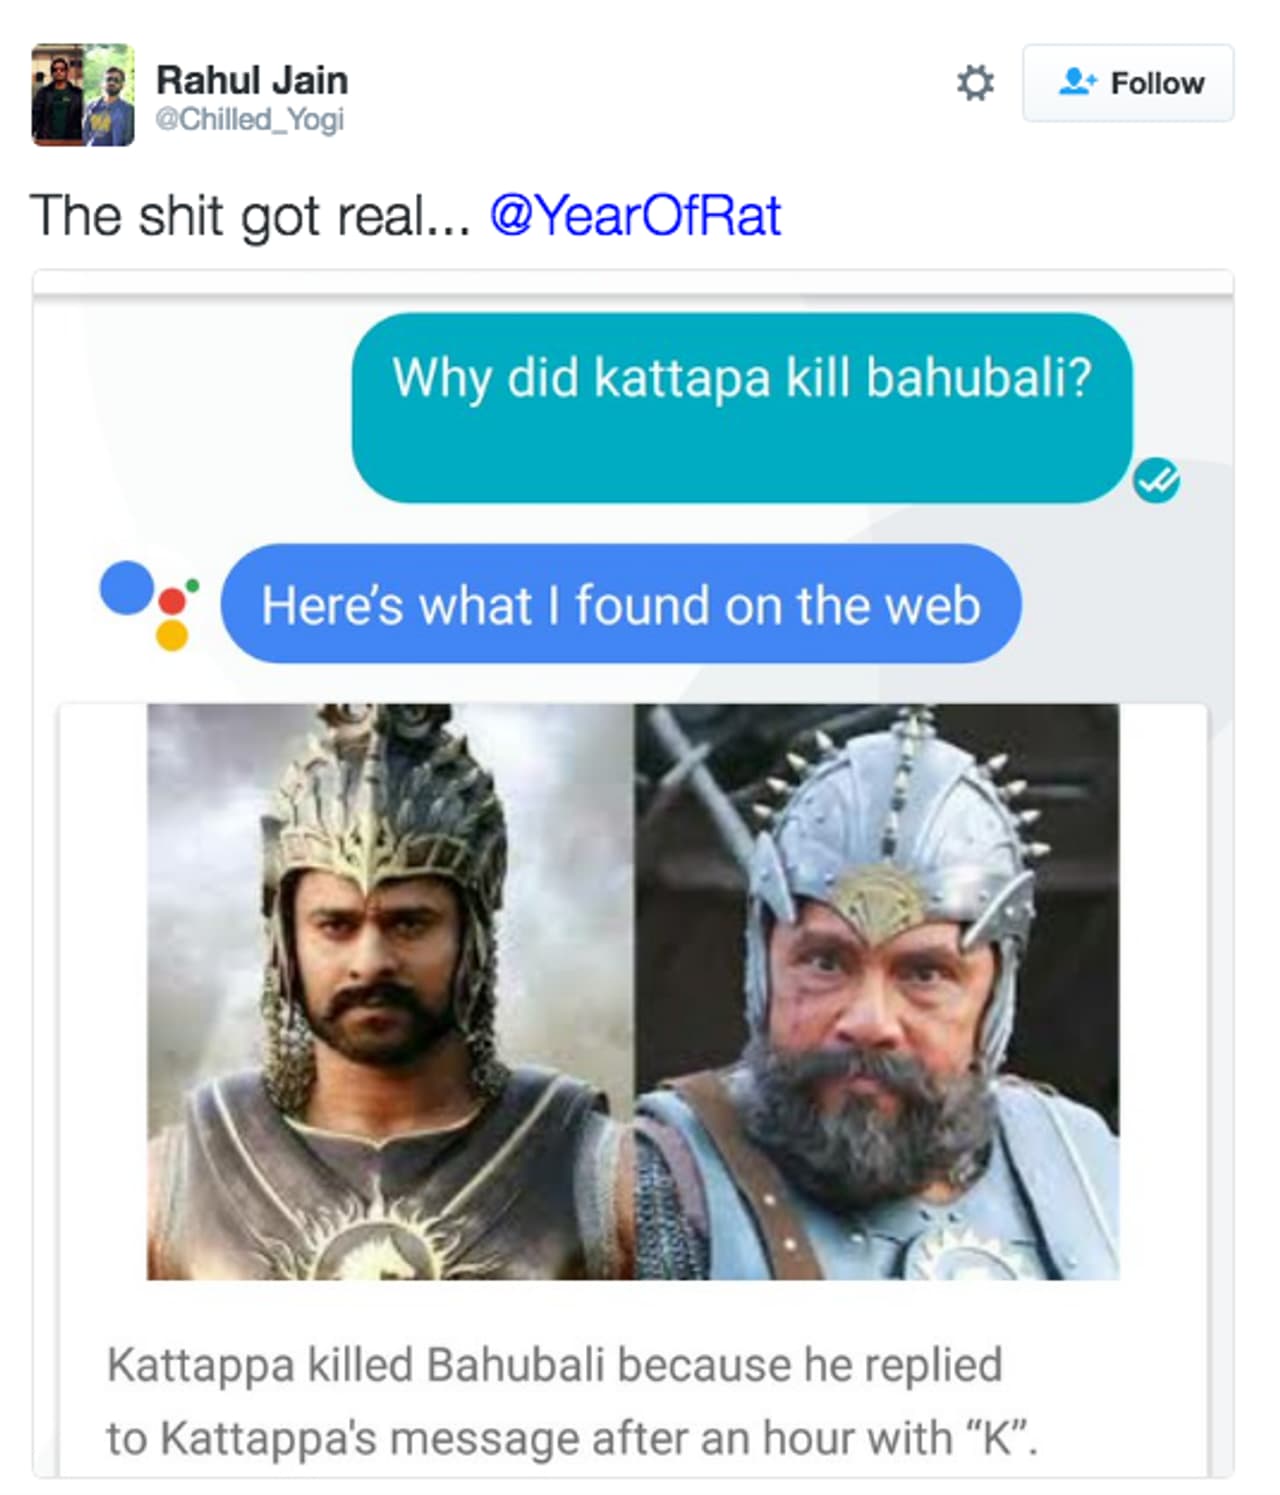The height and width of the screenshot is (1495, 1280).
Task: Click the yellow dot of the Assistant logo
Action: [172, 635]
